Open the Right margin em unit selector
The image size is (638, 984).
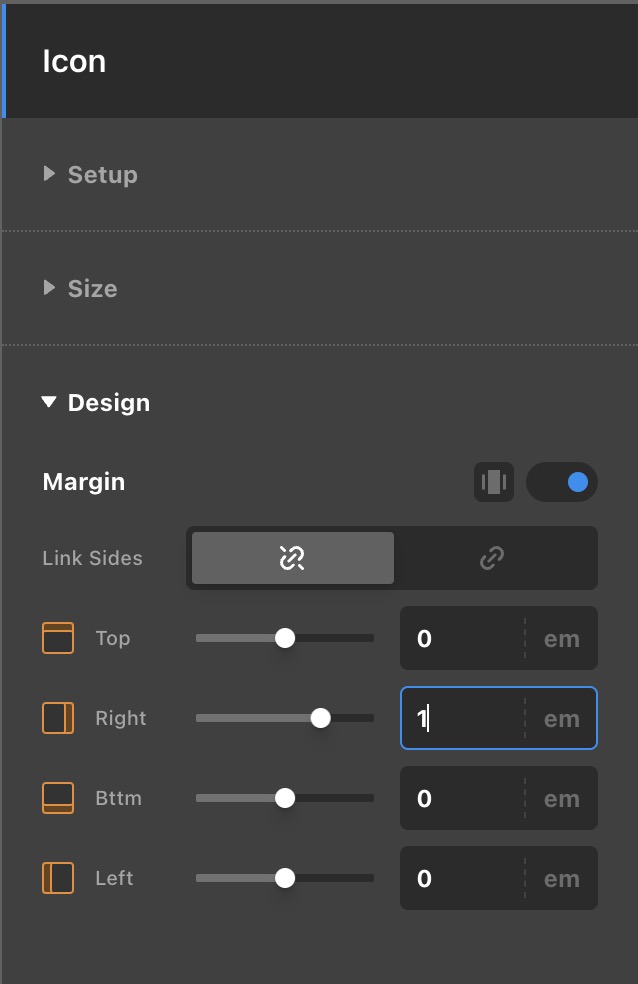pyautogui.click(x=561, y=718)
